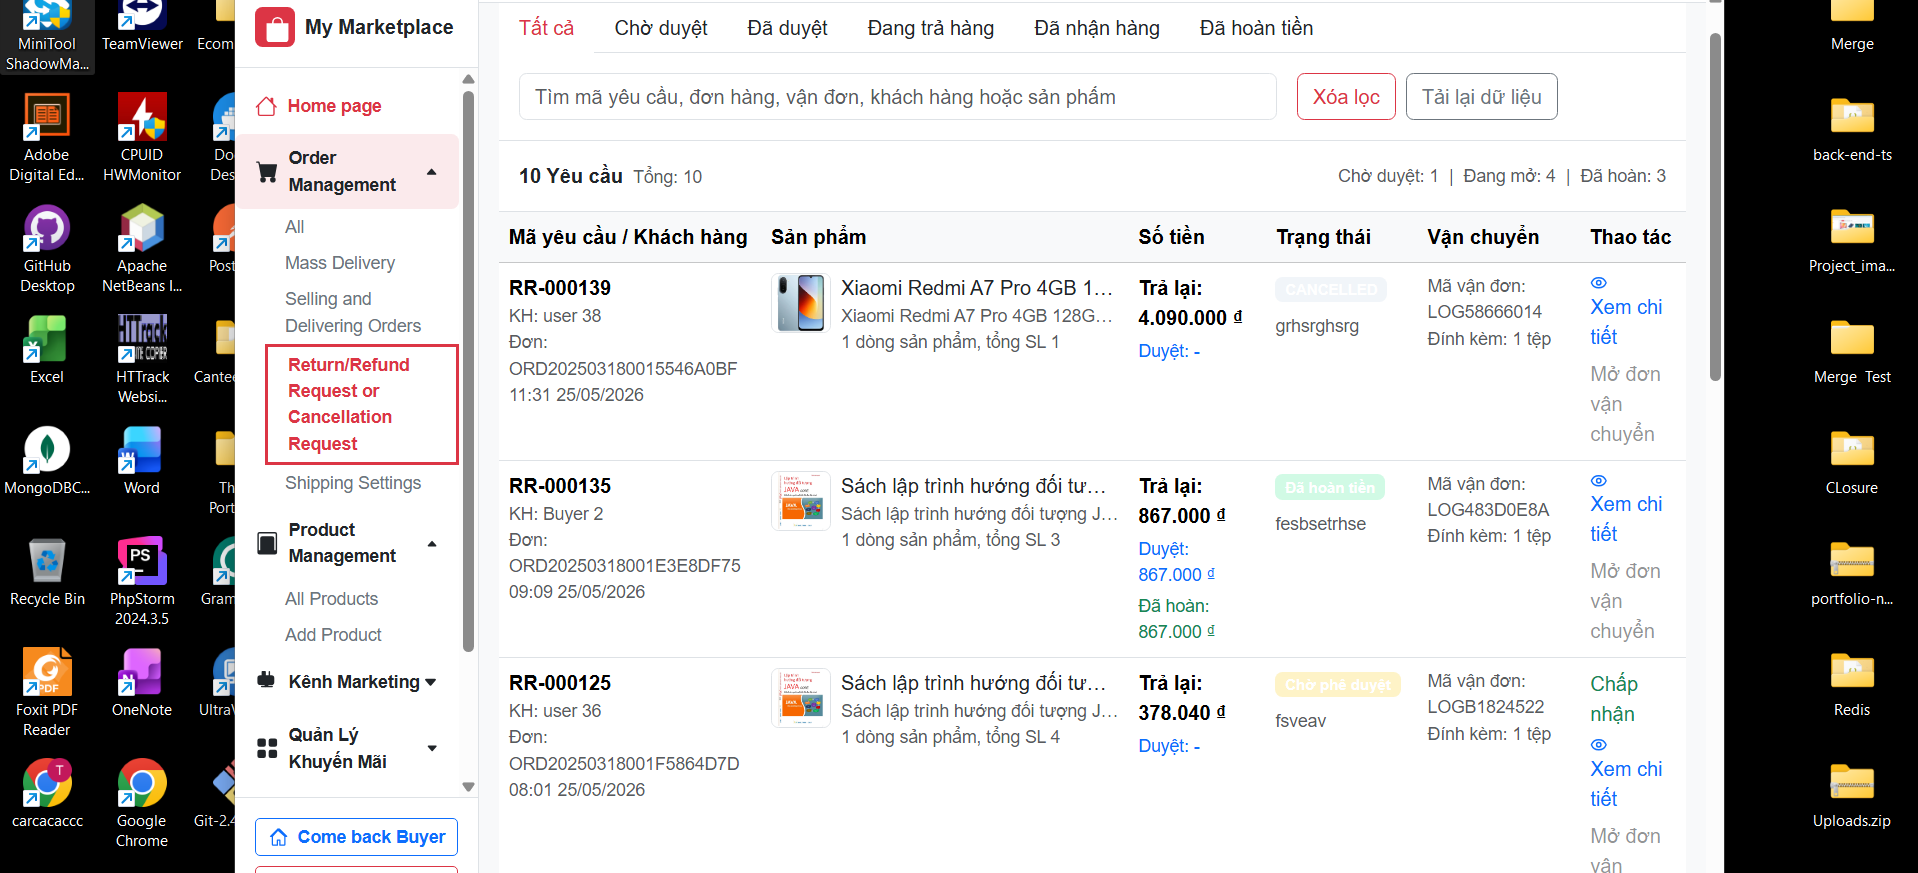Click sidebar scroll up arrow
1918x873 pixels.
pyautogui.click(x=468, y=79)
